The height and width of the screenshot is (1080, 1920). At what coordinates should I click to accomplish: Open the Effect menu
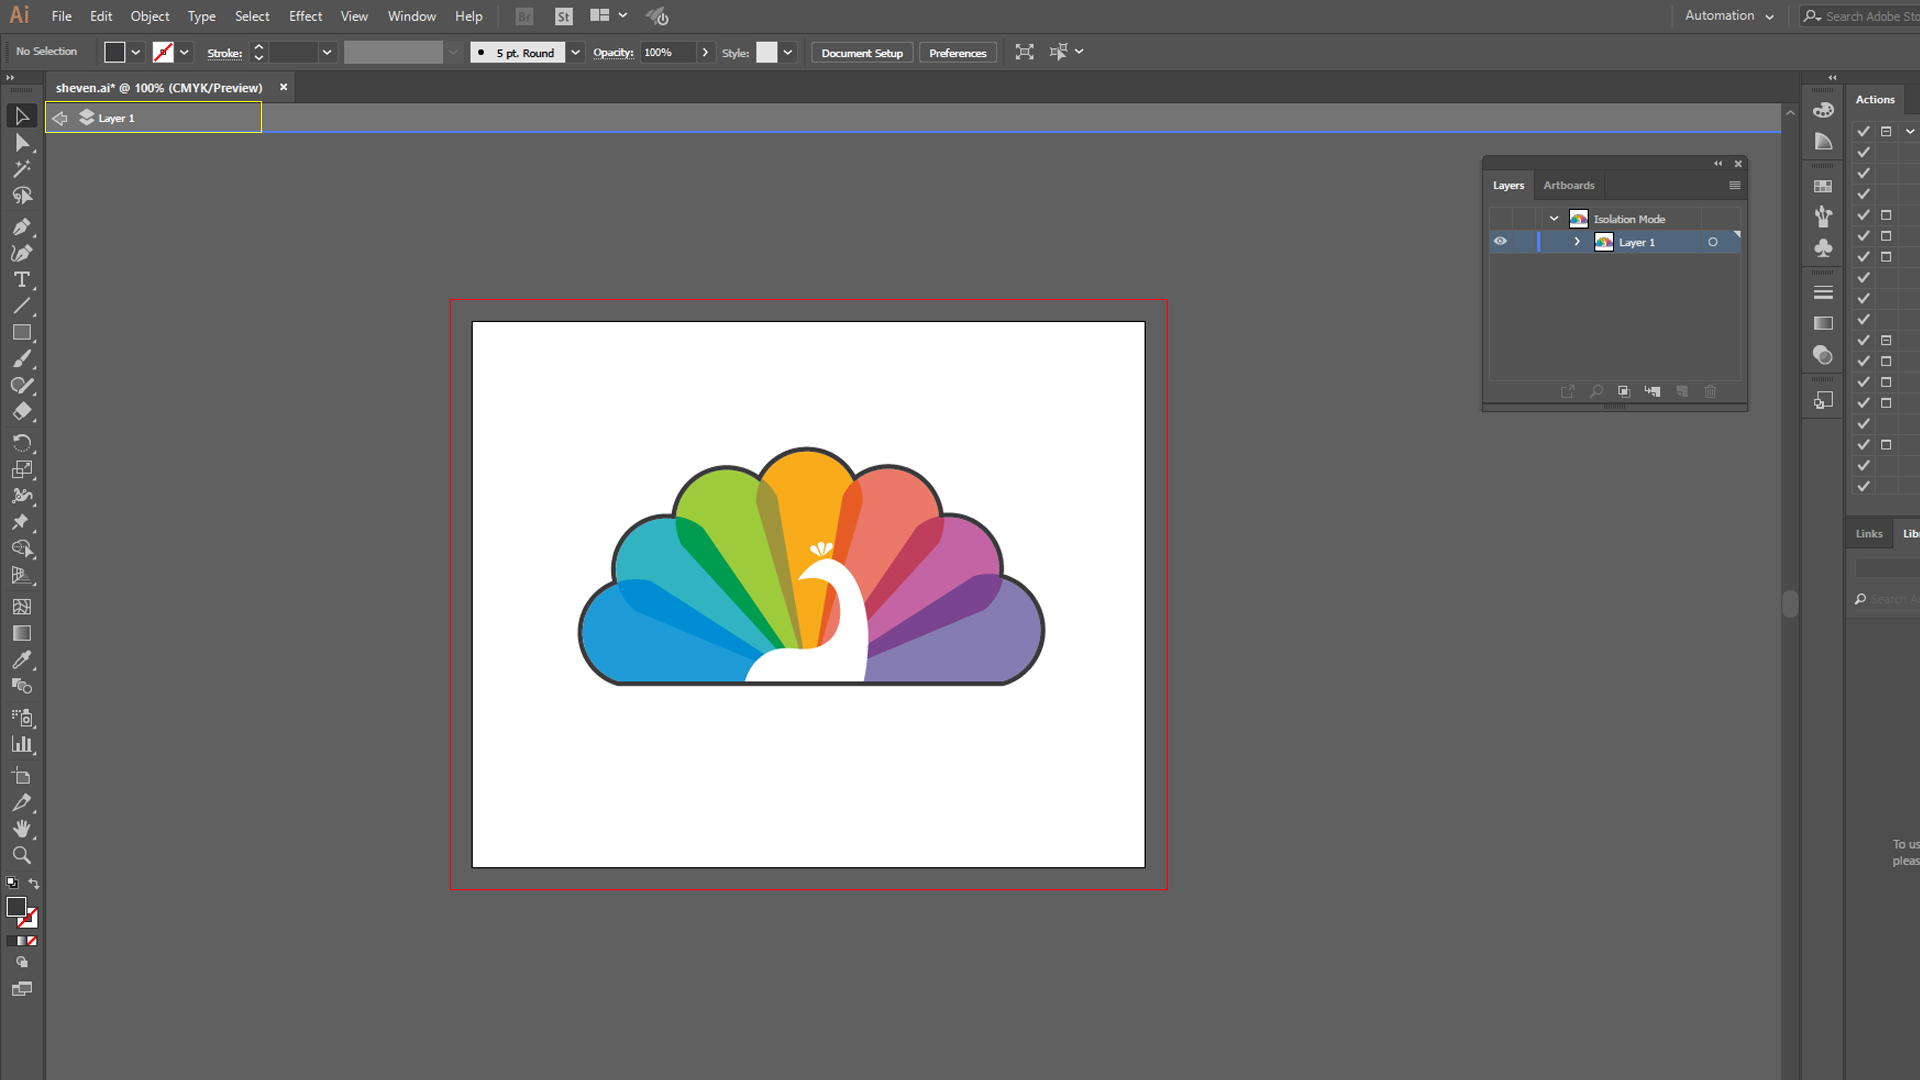pyautogui.click(x=306, y=16)
